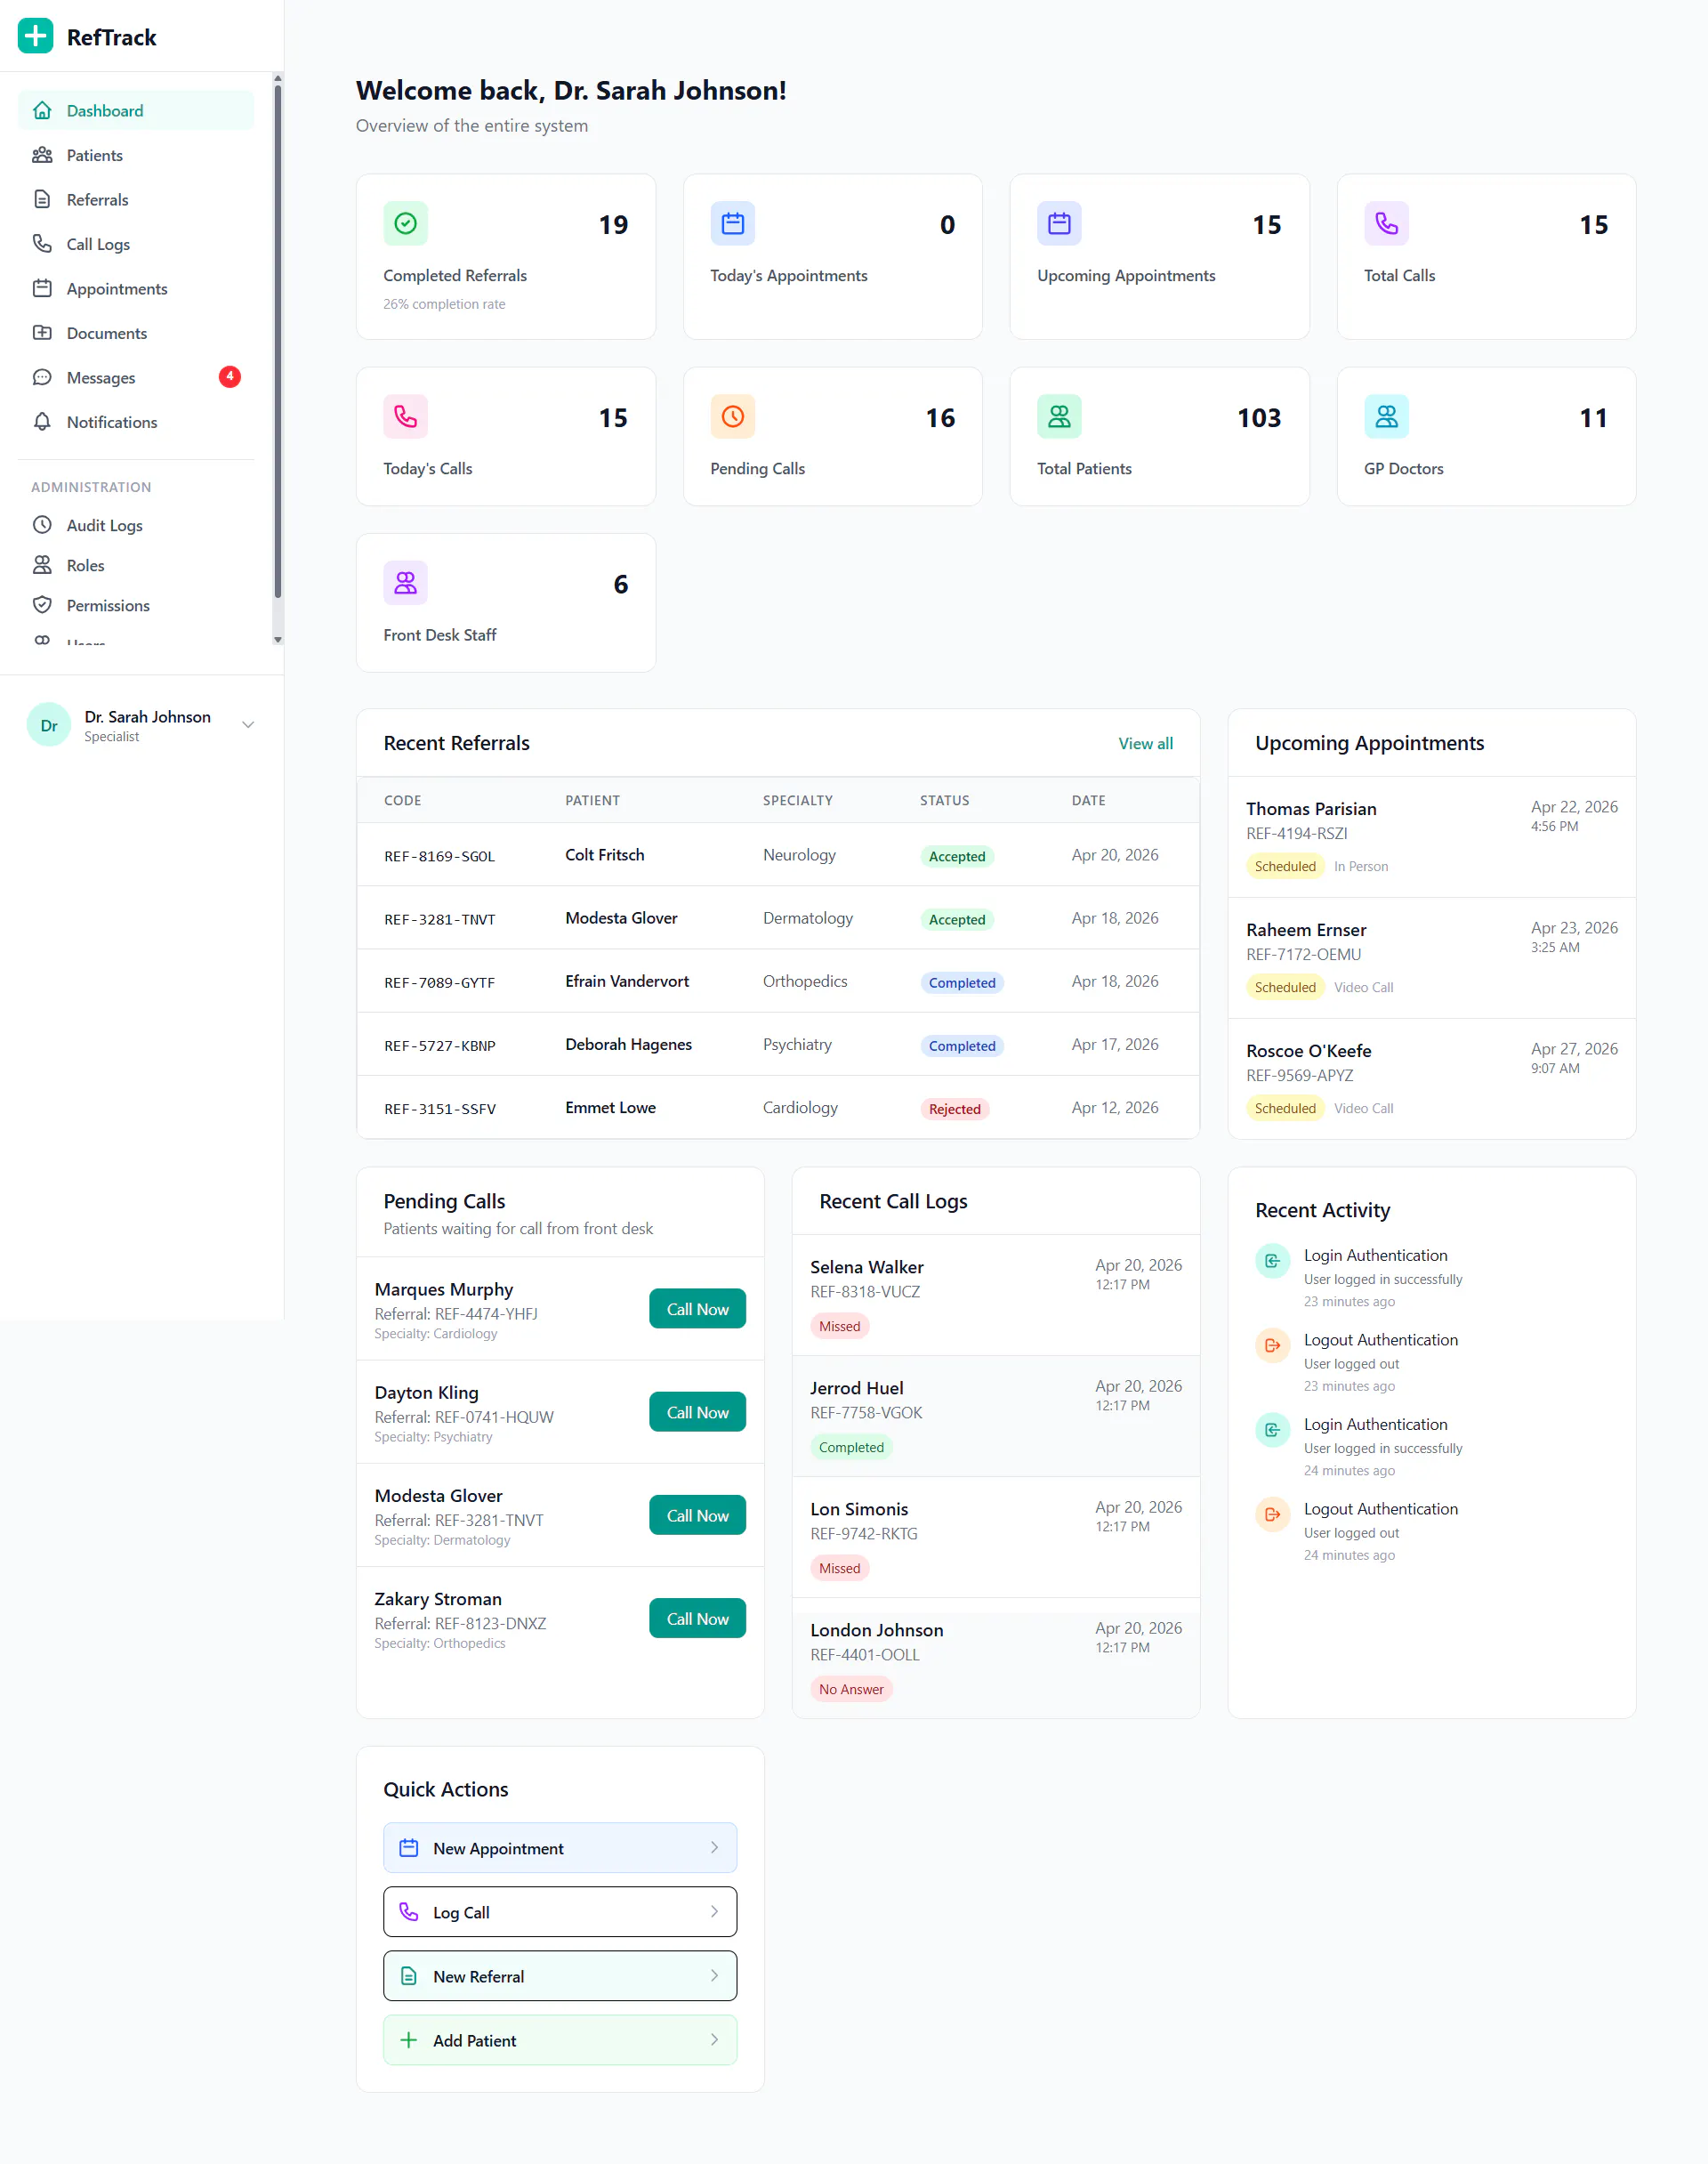
Task: Click the Selena Walker call log entry
Action: coord(995,1296)
